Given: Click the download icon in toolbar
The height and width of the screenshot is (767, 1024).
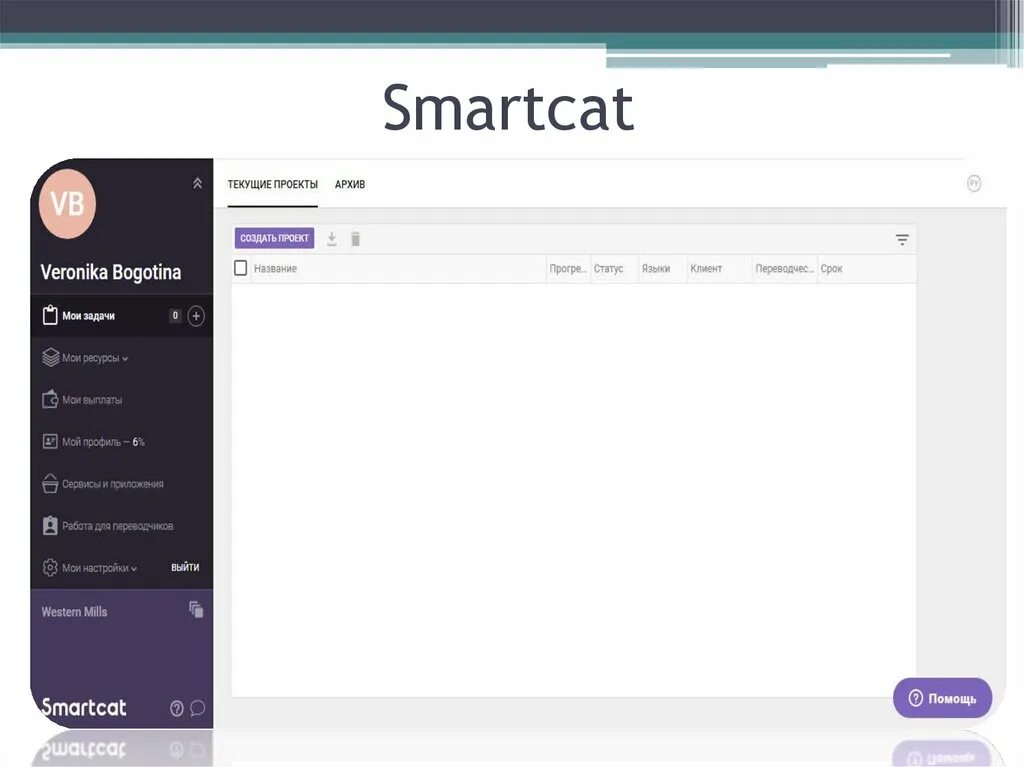Looking at the screenshot, I should 332,239.
